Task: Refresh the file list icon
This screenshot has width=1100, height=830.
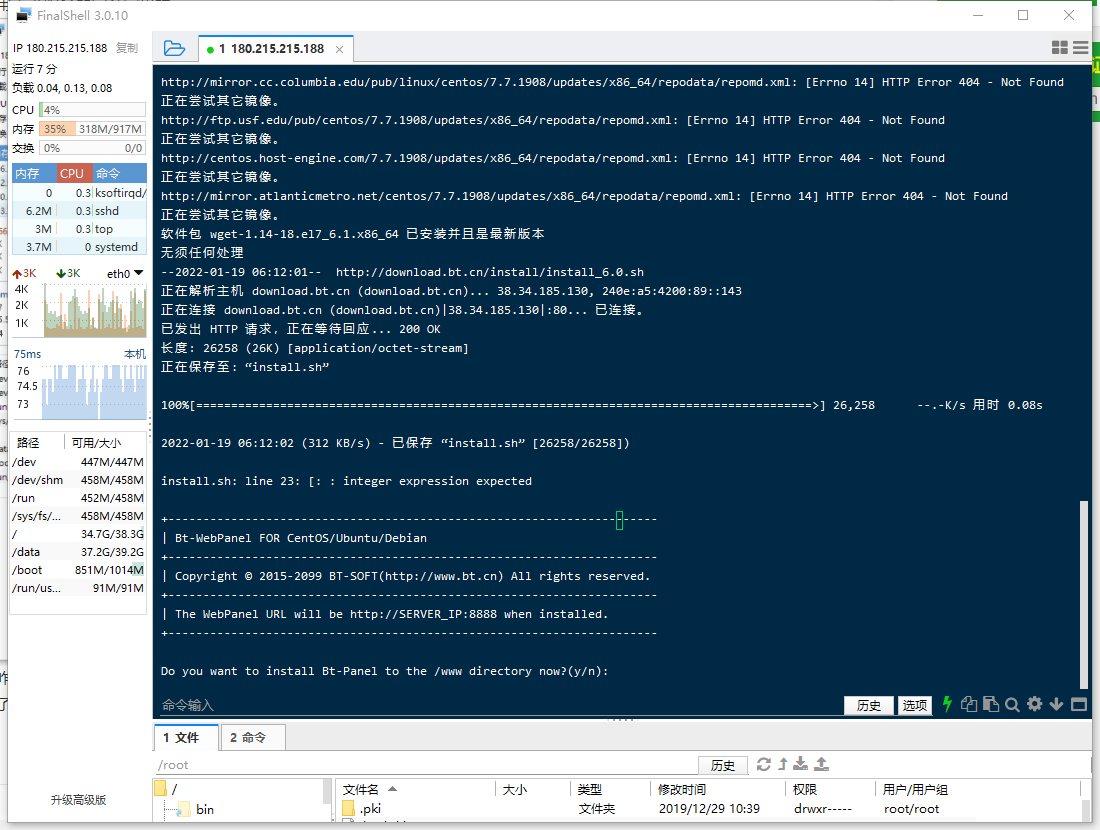Action: (763, 765)
